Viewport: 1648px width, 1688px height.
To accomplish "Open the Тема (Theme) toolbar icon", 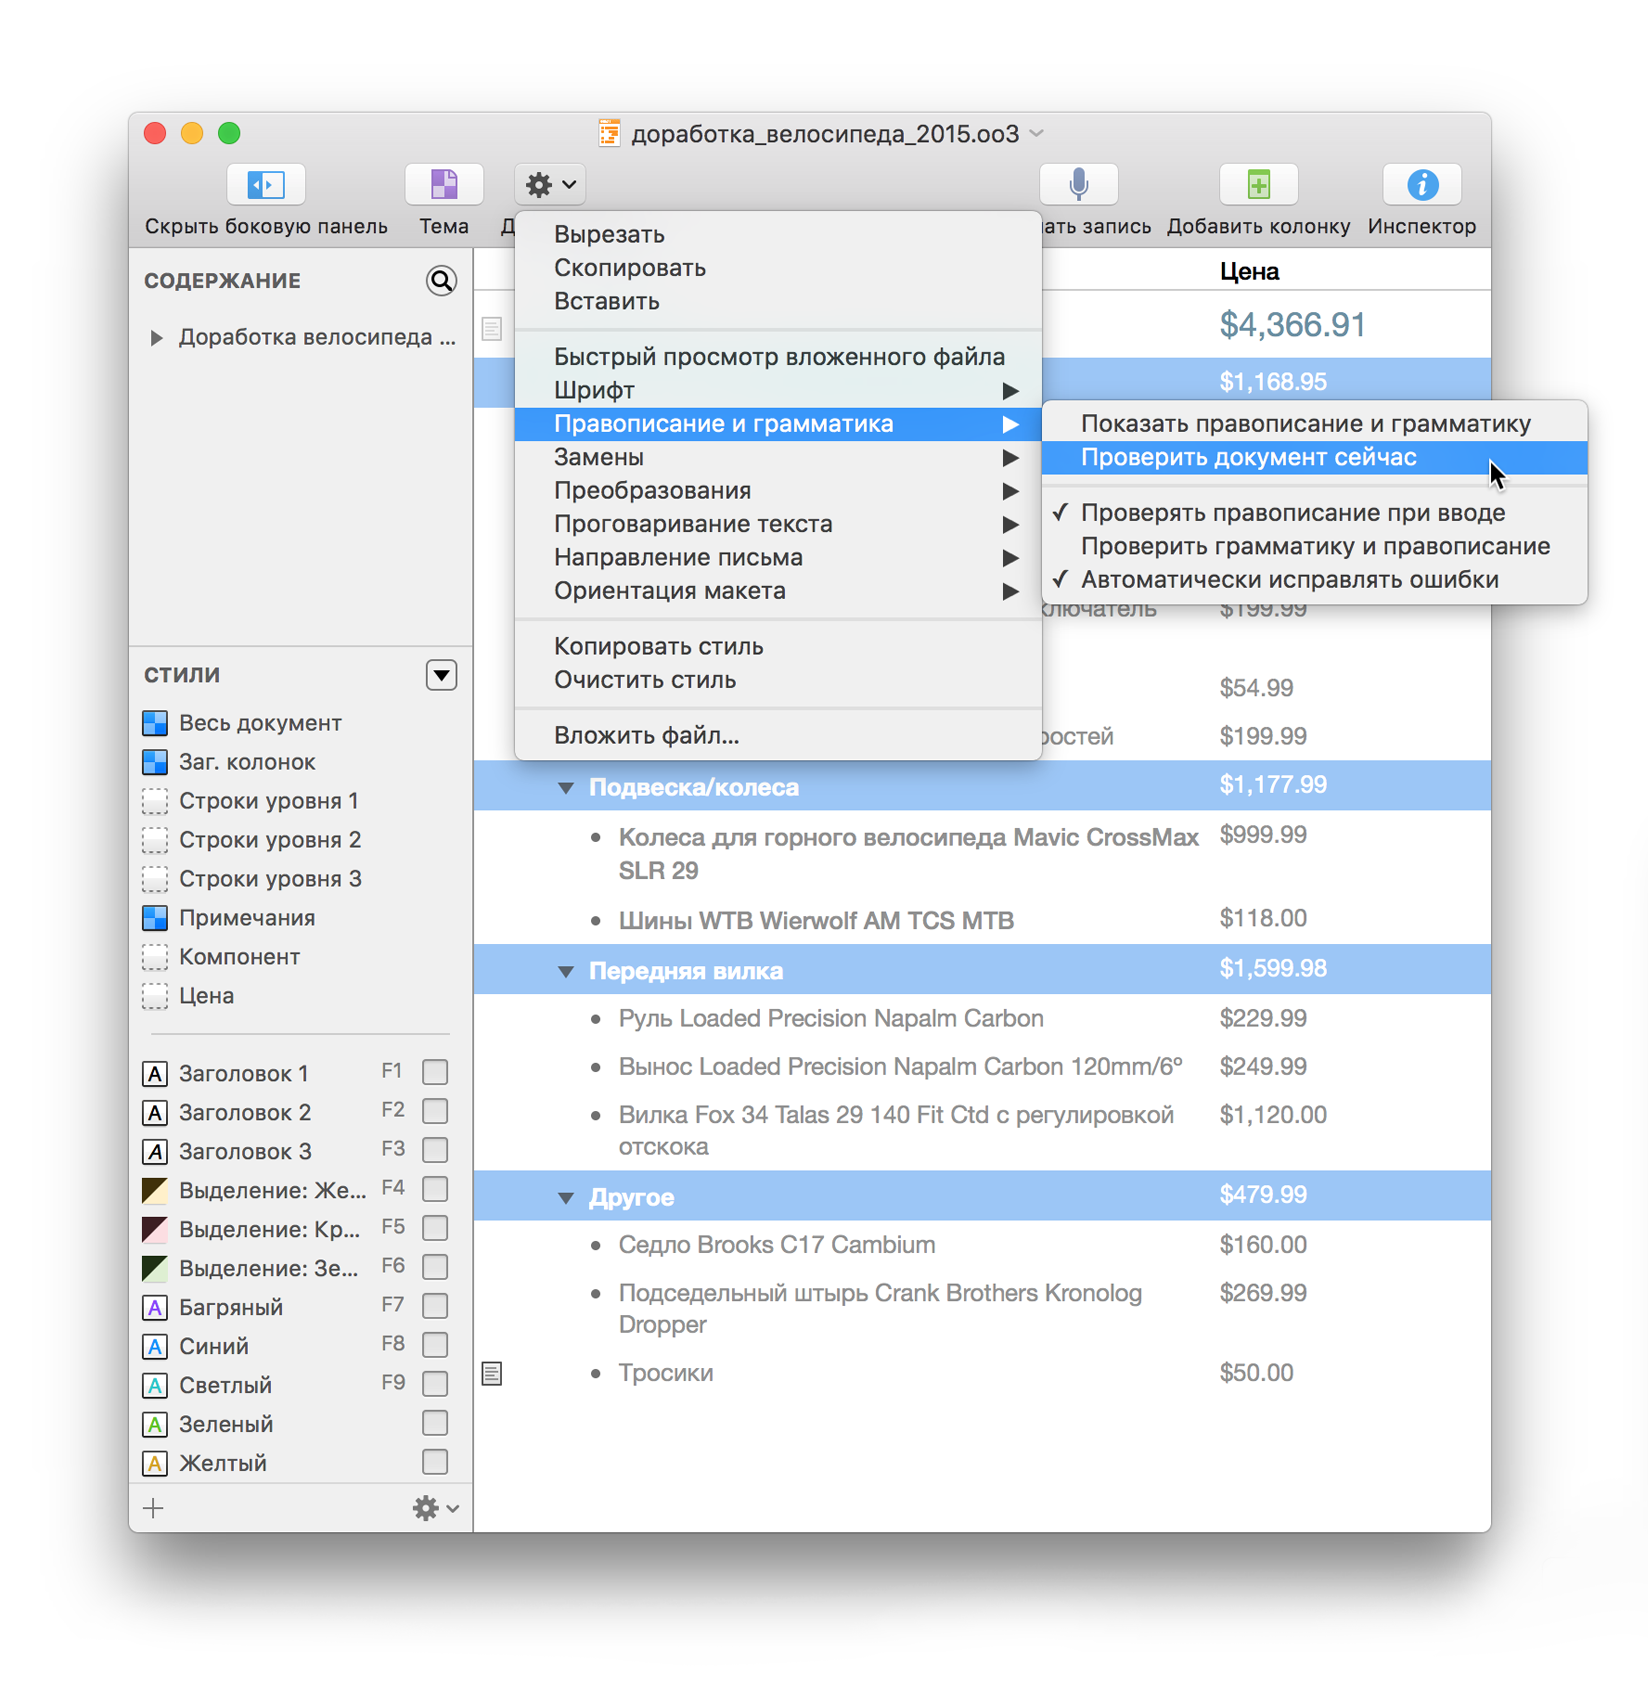I will coord(443,185).
